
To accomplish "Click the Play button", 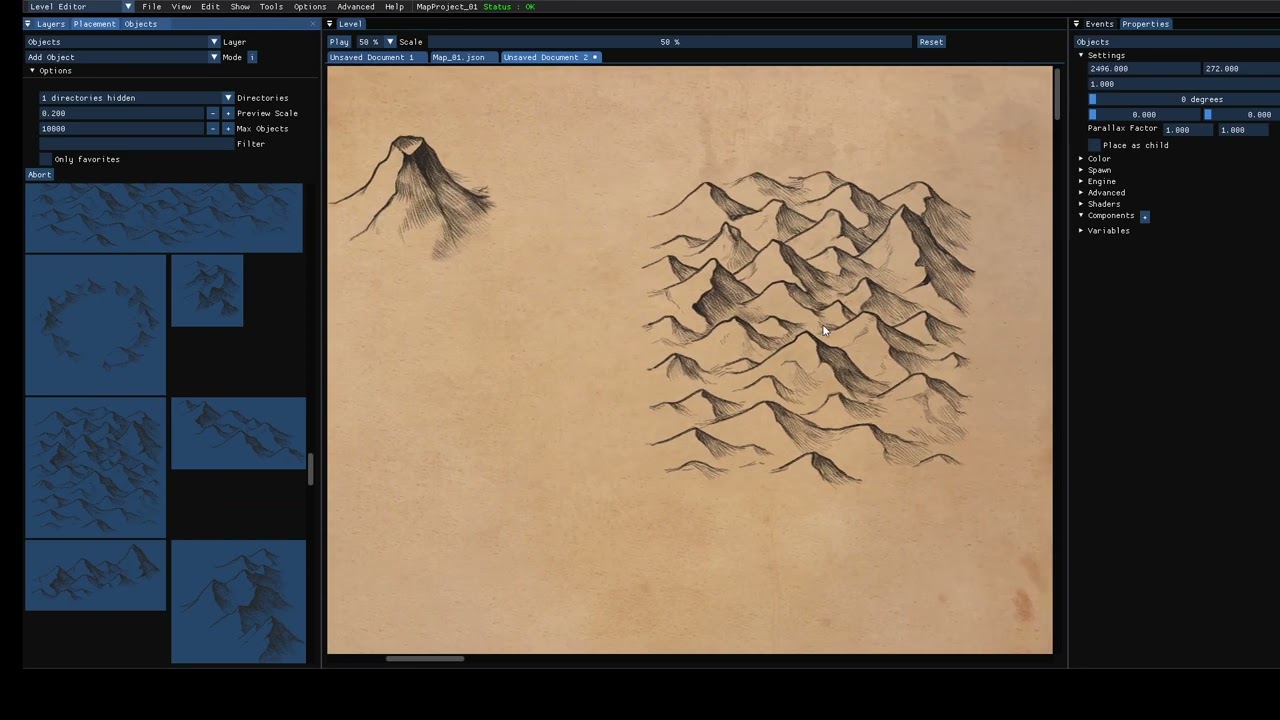I will pyautogui.click(x=339, y=42).
